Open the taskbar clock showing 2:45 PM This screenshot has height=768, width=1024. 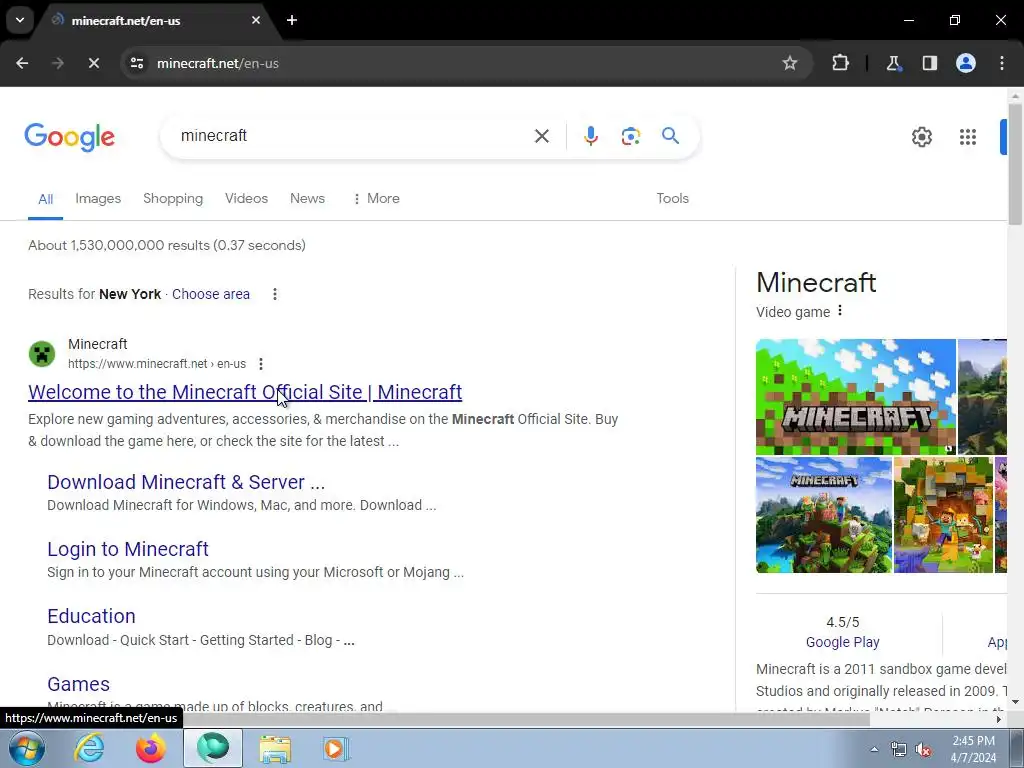(973, 749)
